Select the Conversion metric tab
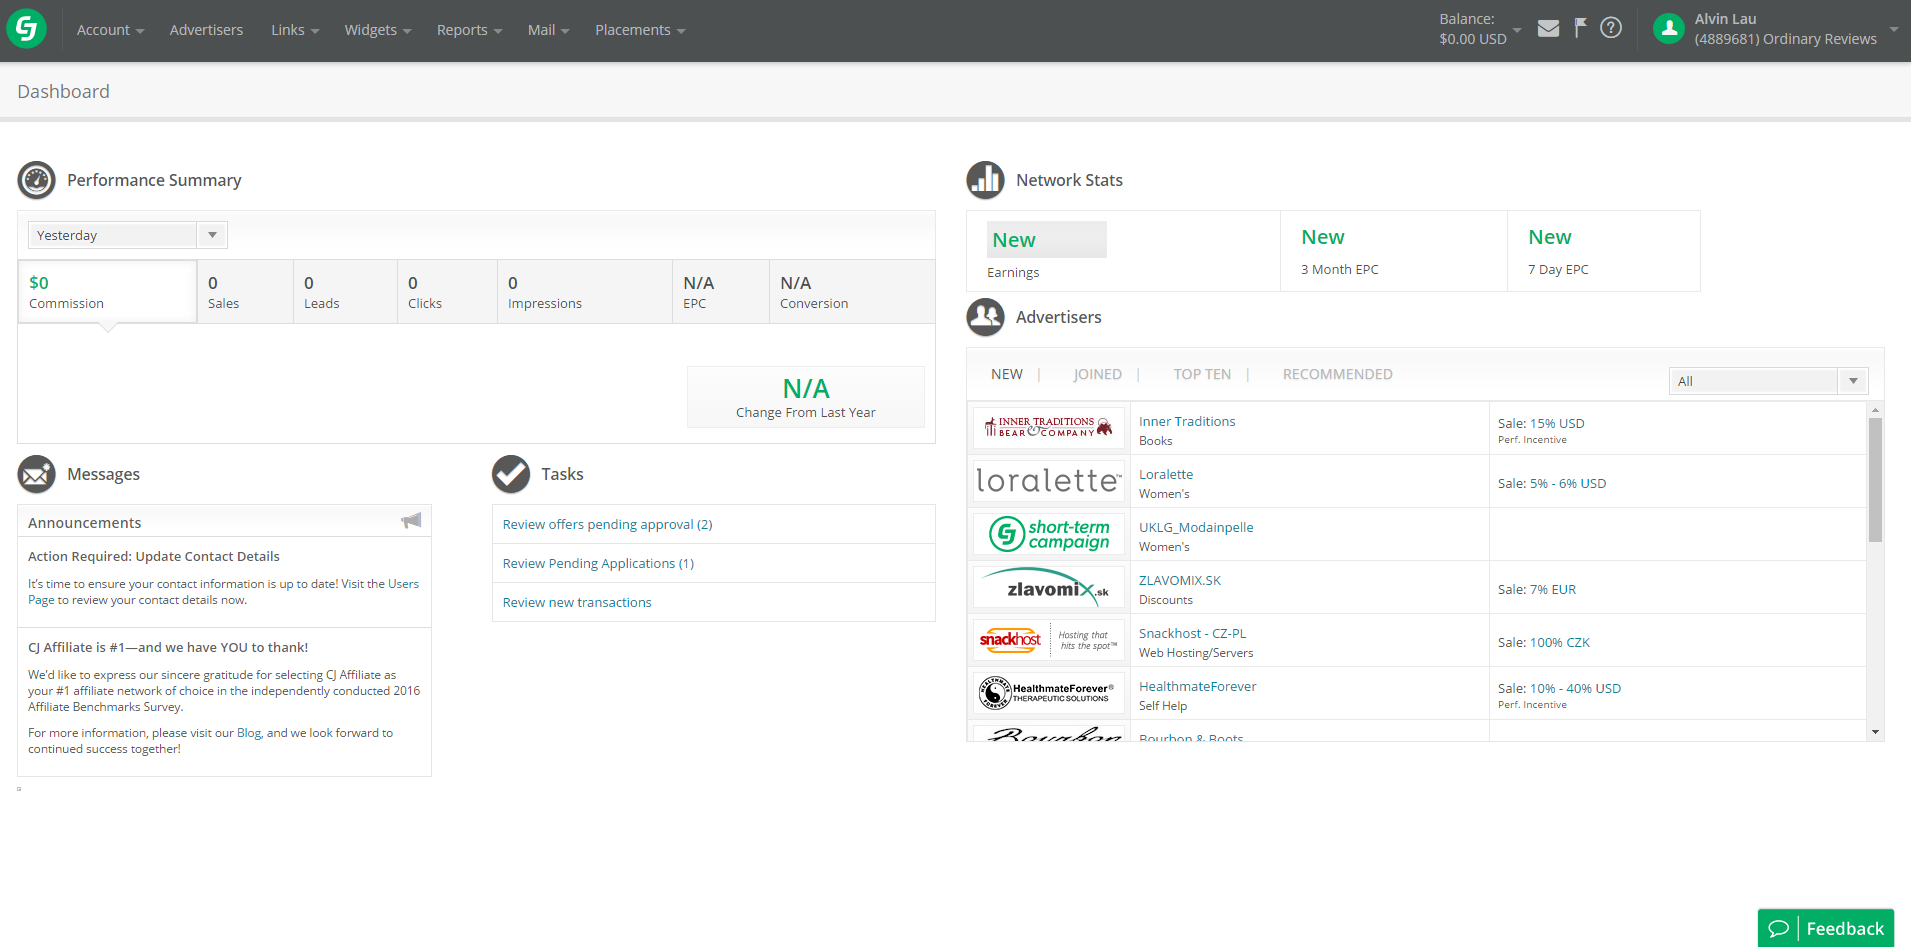Image resolution: width=1917 pixels, height=947 pixels. tap(852, 292)
